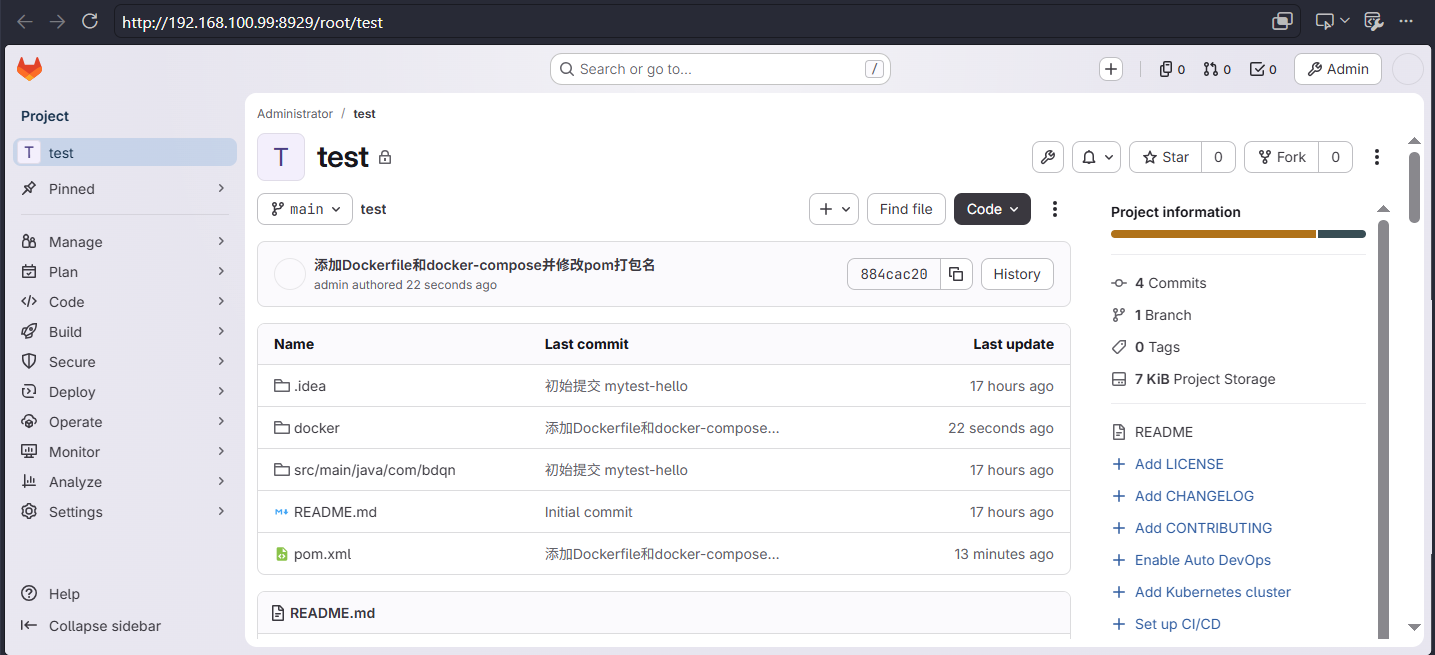Select the test project in sidebar
Viewport: 1435px width, 655px height.
tap(125, 153)
